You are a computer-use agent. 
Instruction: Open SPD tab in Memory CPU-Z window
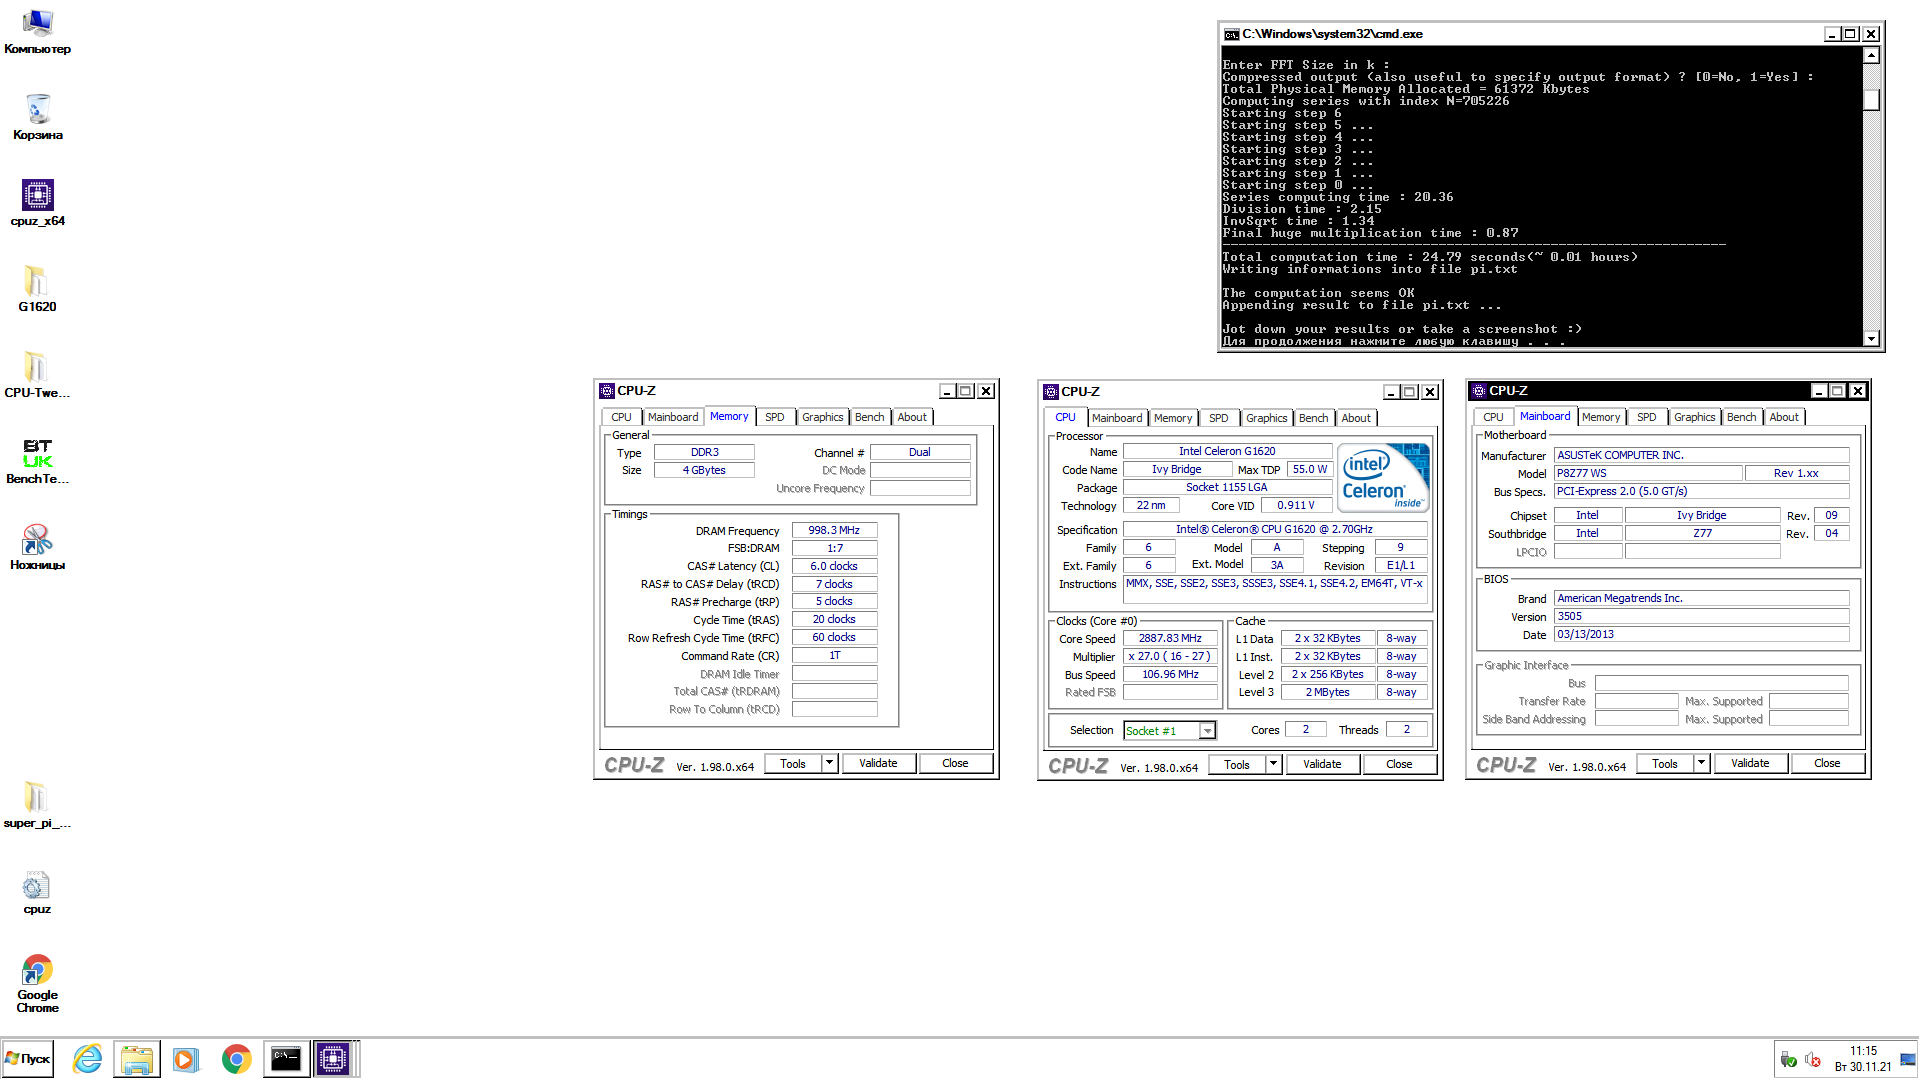point(774,417)
